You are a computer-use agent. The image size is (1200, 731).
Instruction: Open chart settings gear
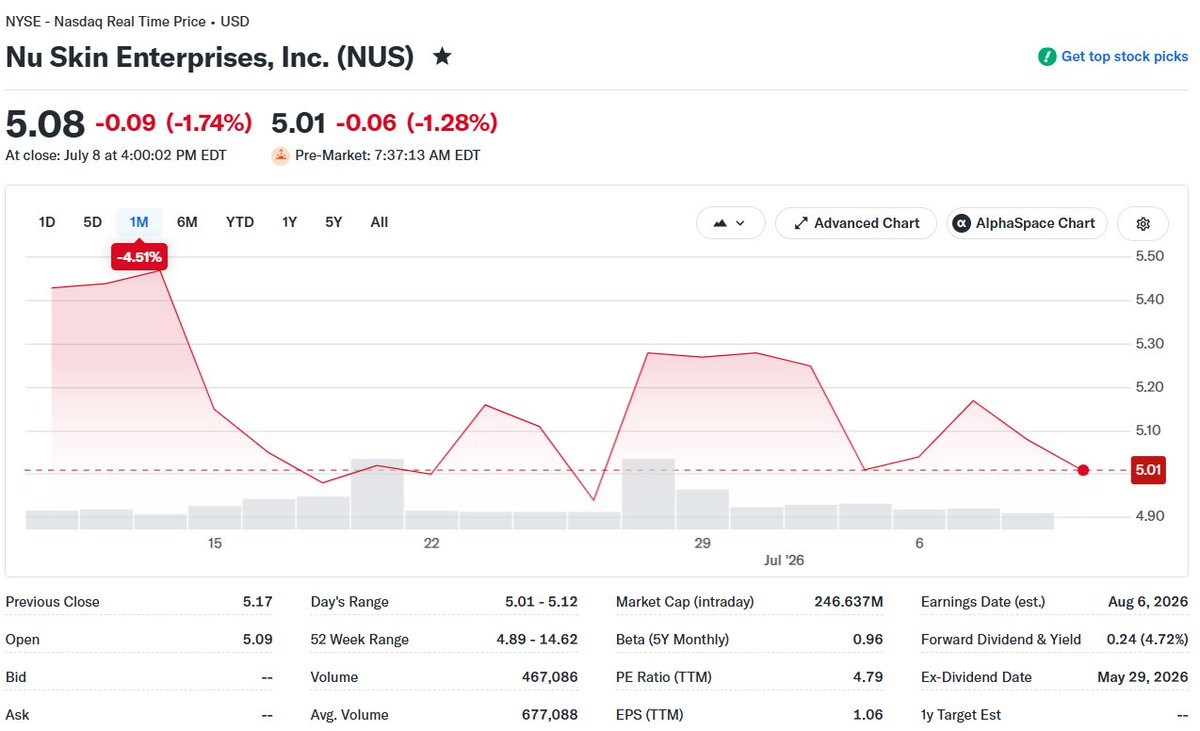pos(1144,223)
